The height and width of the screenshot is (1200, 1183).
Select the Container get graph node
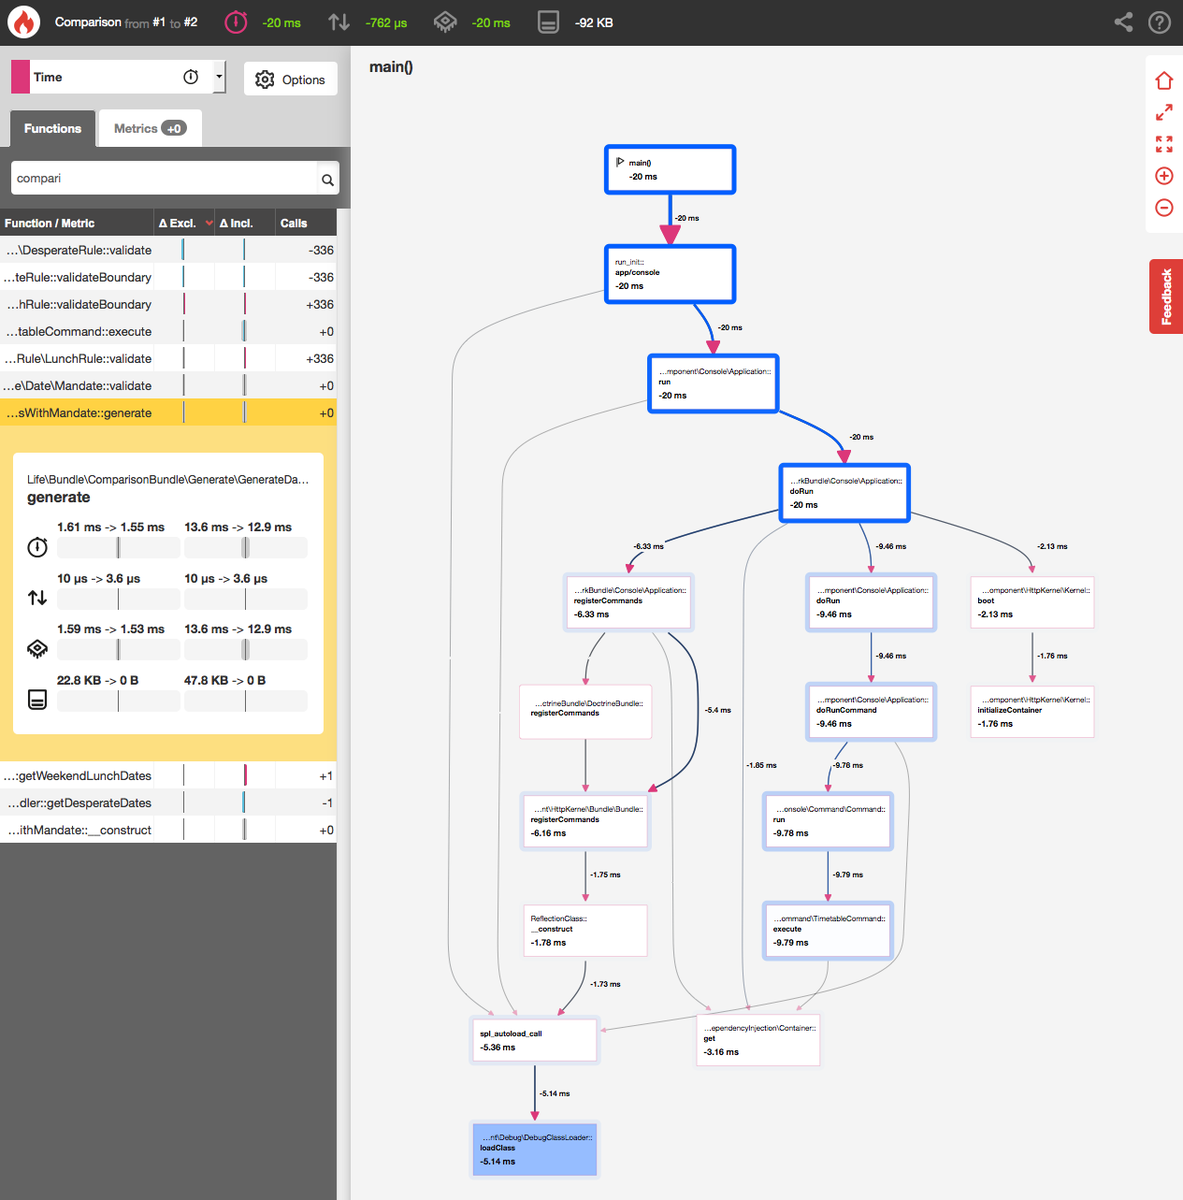[758, 1040]
